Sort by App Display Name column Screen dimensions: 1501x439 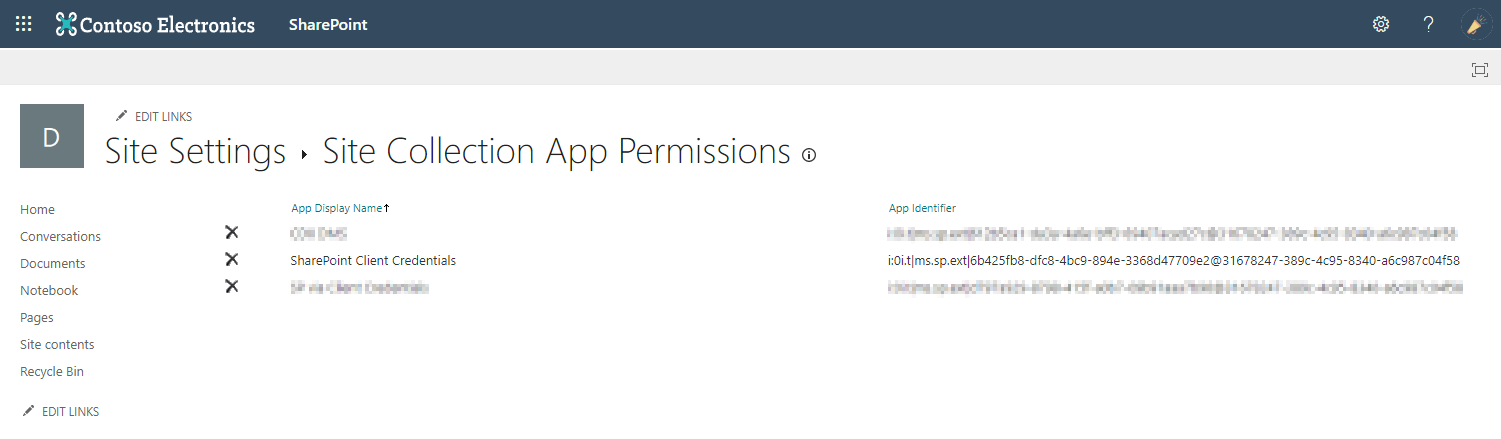[x=337, y=208]
